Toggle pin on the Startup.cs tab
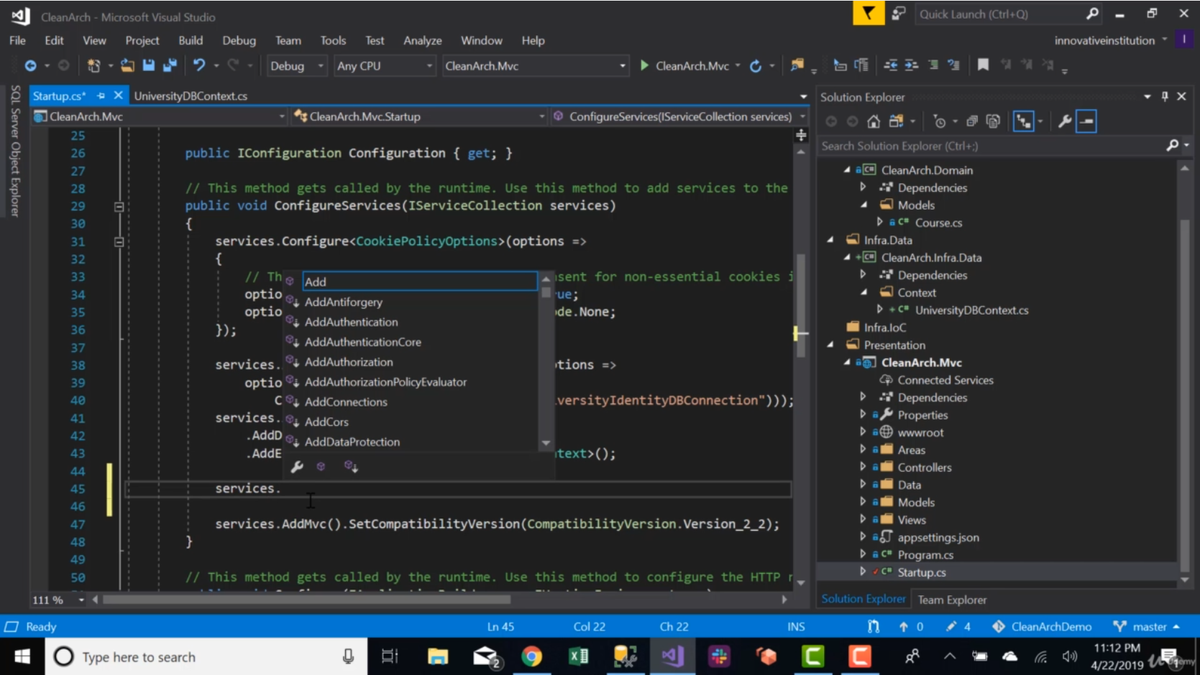1200x675 pixels. pos(101,96)
